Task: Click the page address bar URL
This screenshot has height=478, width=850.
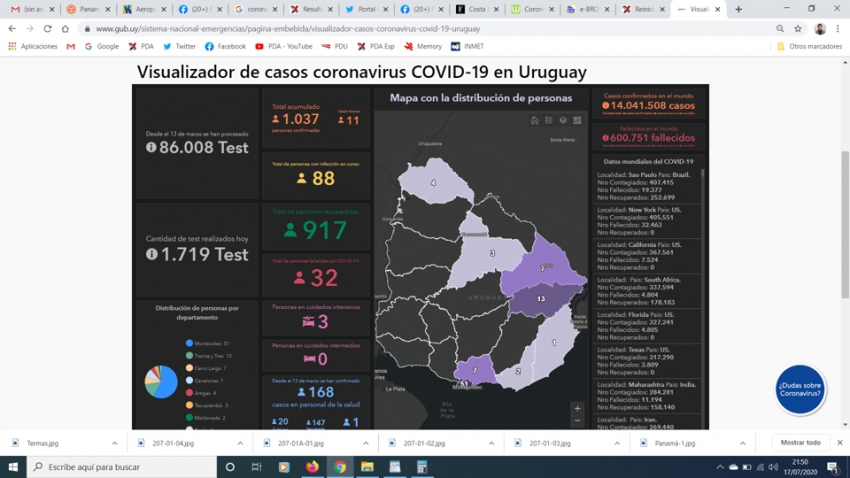Action: (288, 29)
